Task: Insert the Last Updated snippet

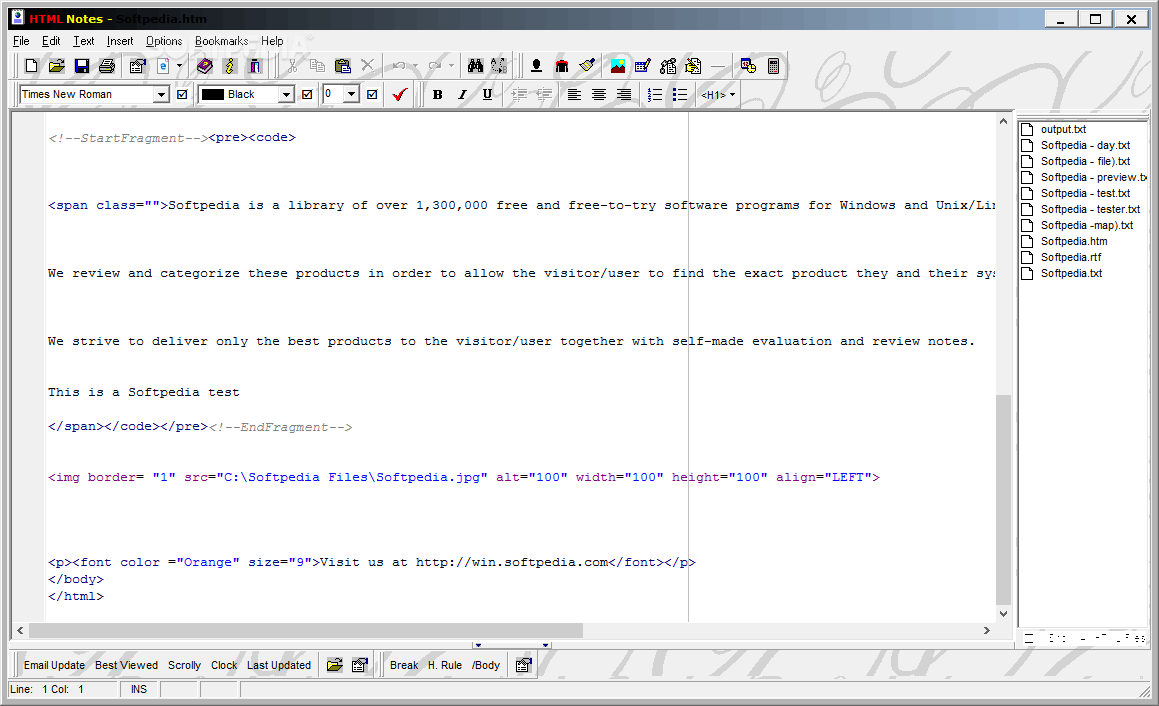Action: (279, 665)
